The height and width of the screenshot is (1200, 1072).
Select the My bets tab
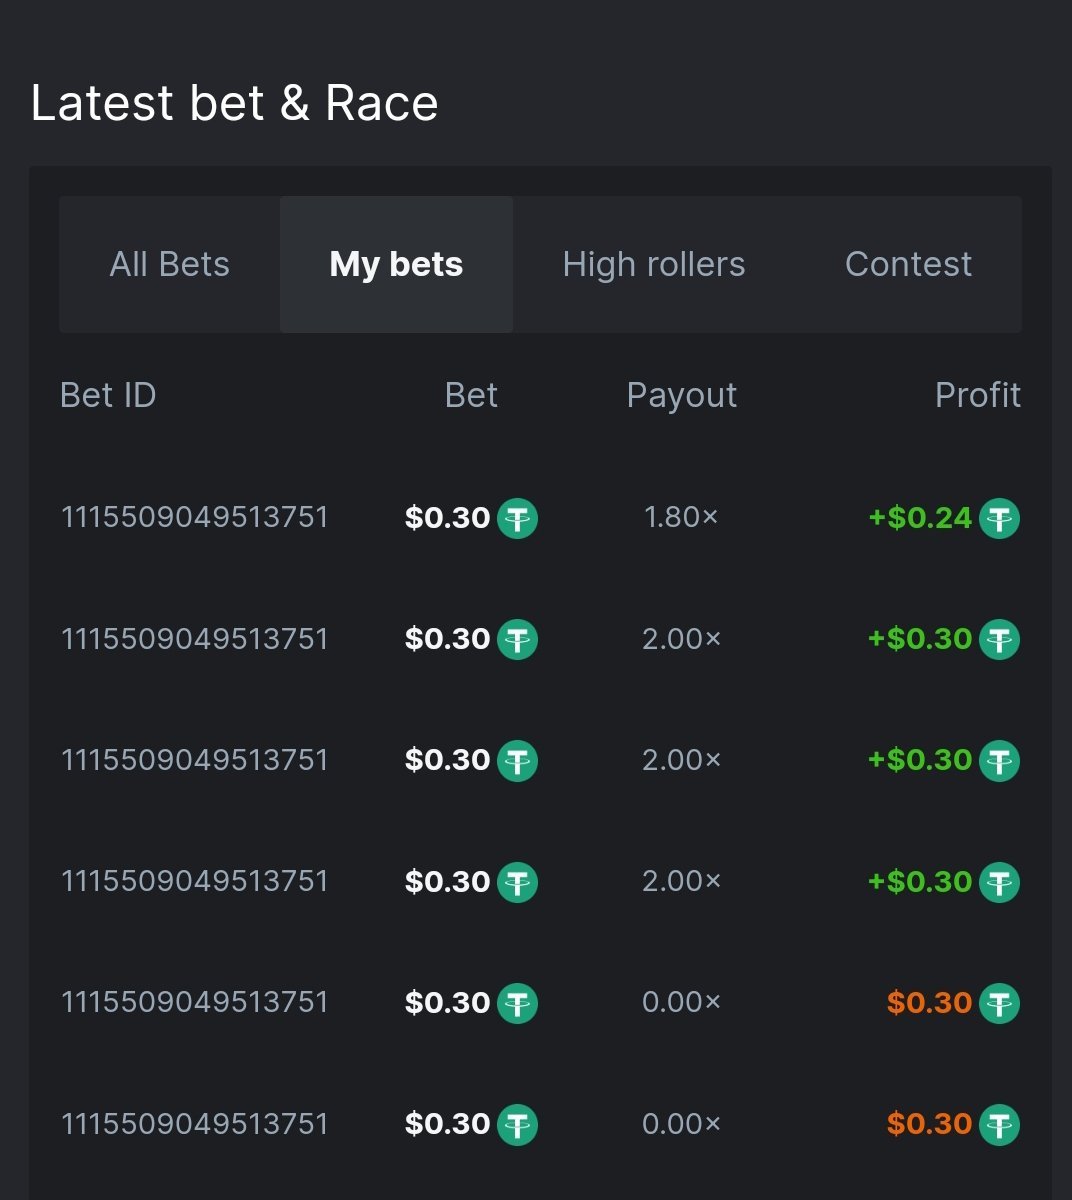click(x=396, y=264)
